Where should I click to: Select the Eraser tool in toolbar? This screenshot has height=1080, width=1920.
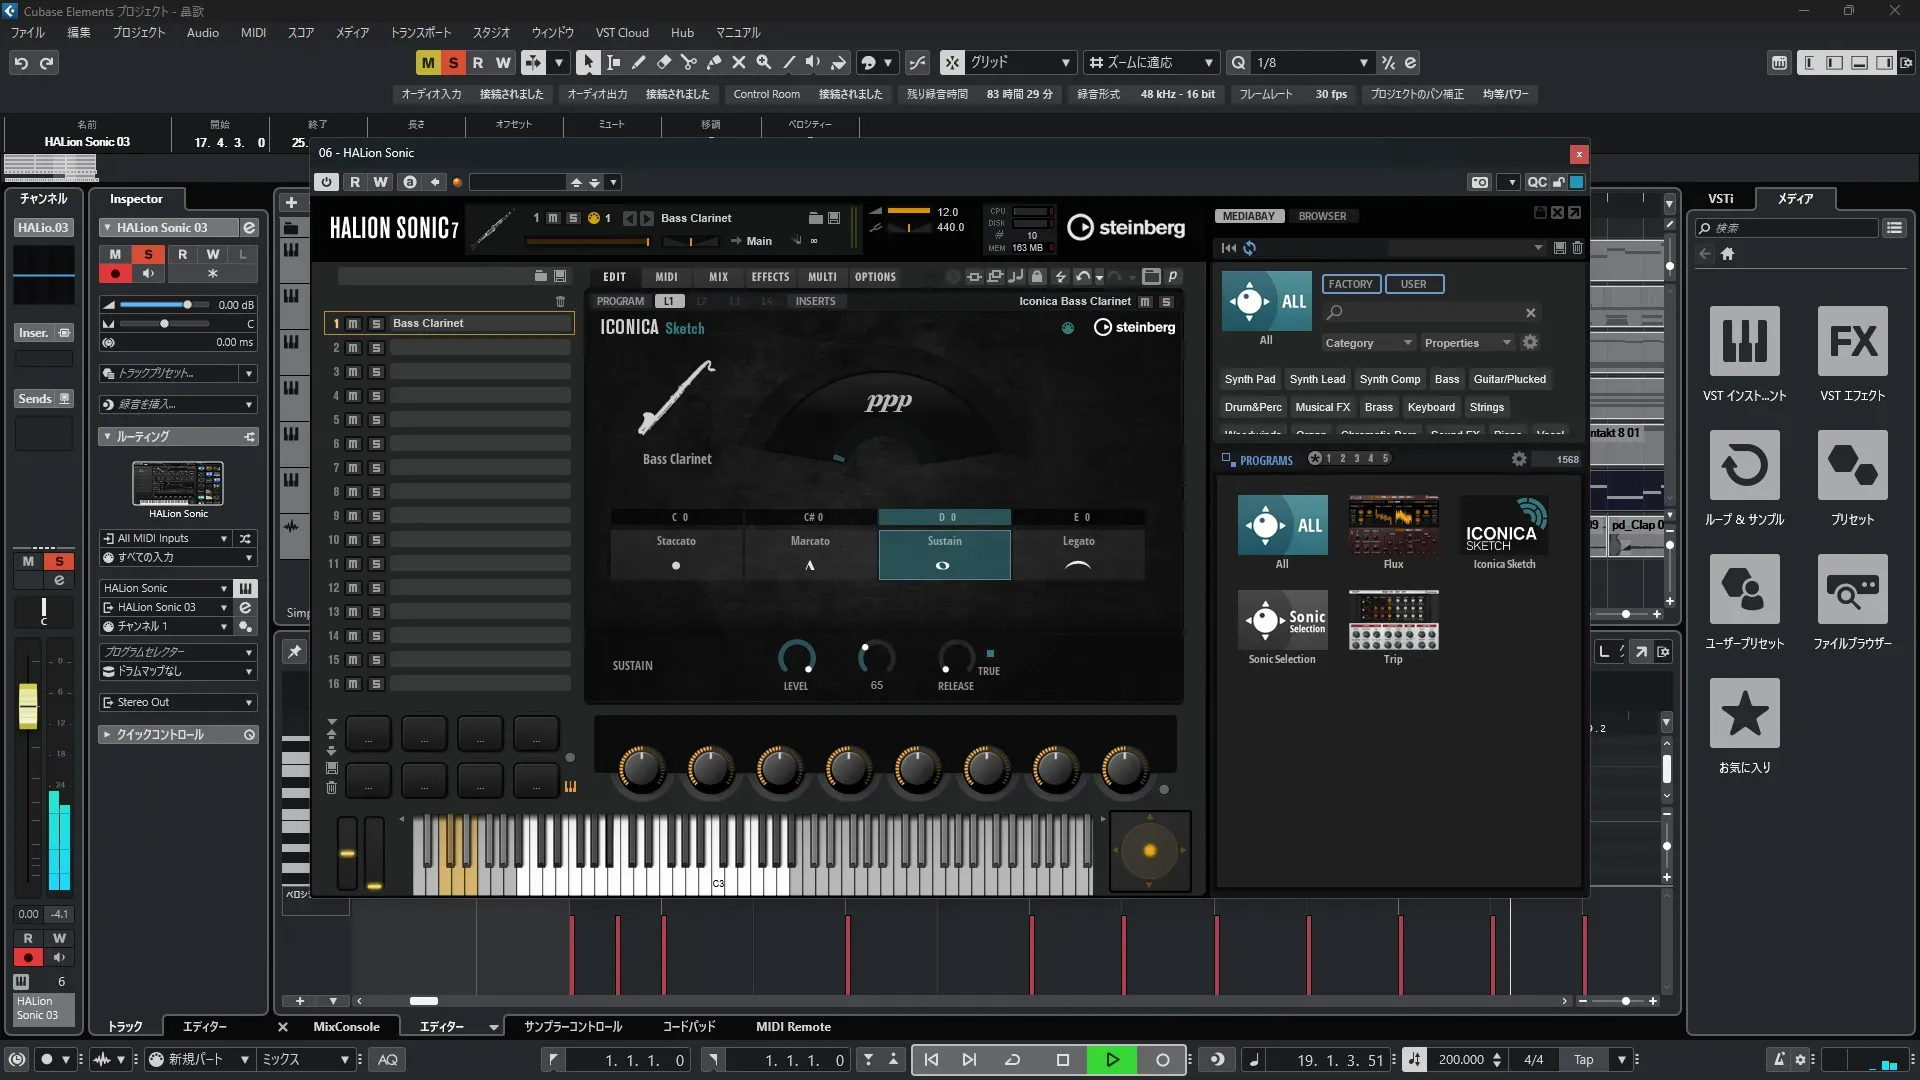[x=663, y=62]
